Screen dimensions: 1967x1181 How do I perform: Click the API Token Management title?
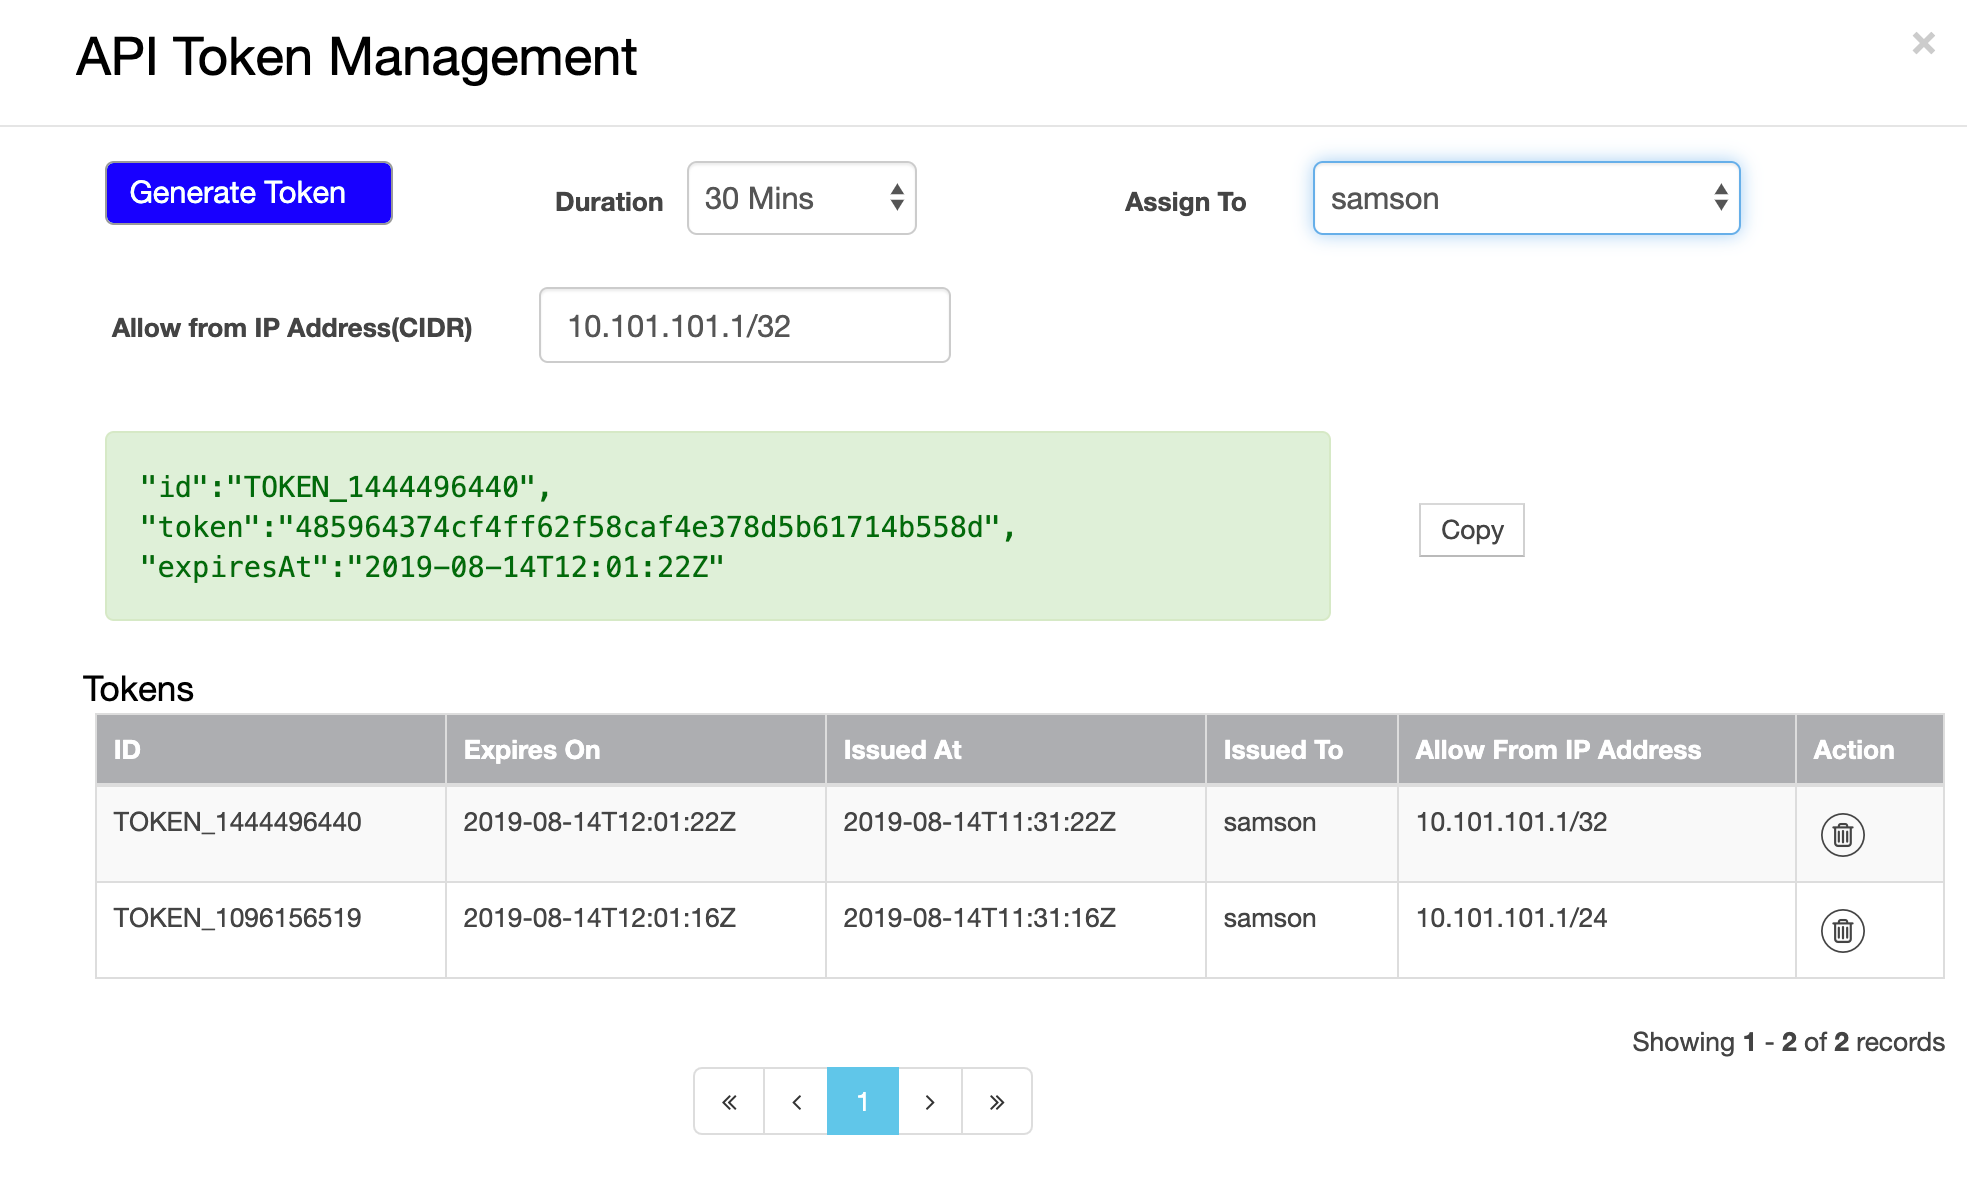pos(357,57)
